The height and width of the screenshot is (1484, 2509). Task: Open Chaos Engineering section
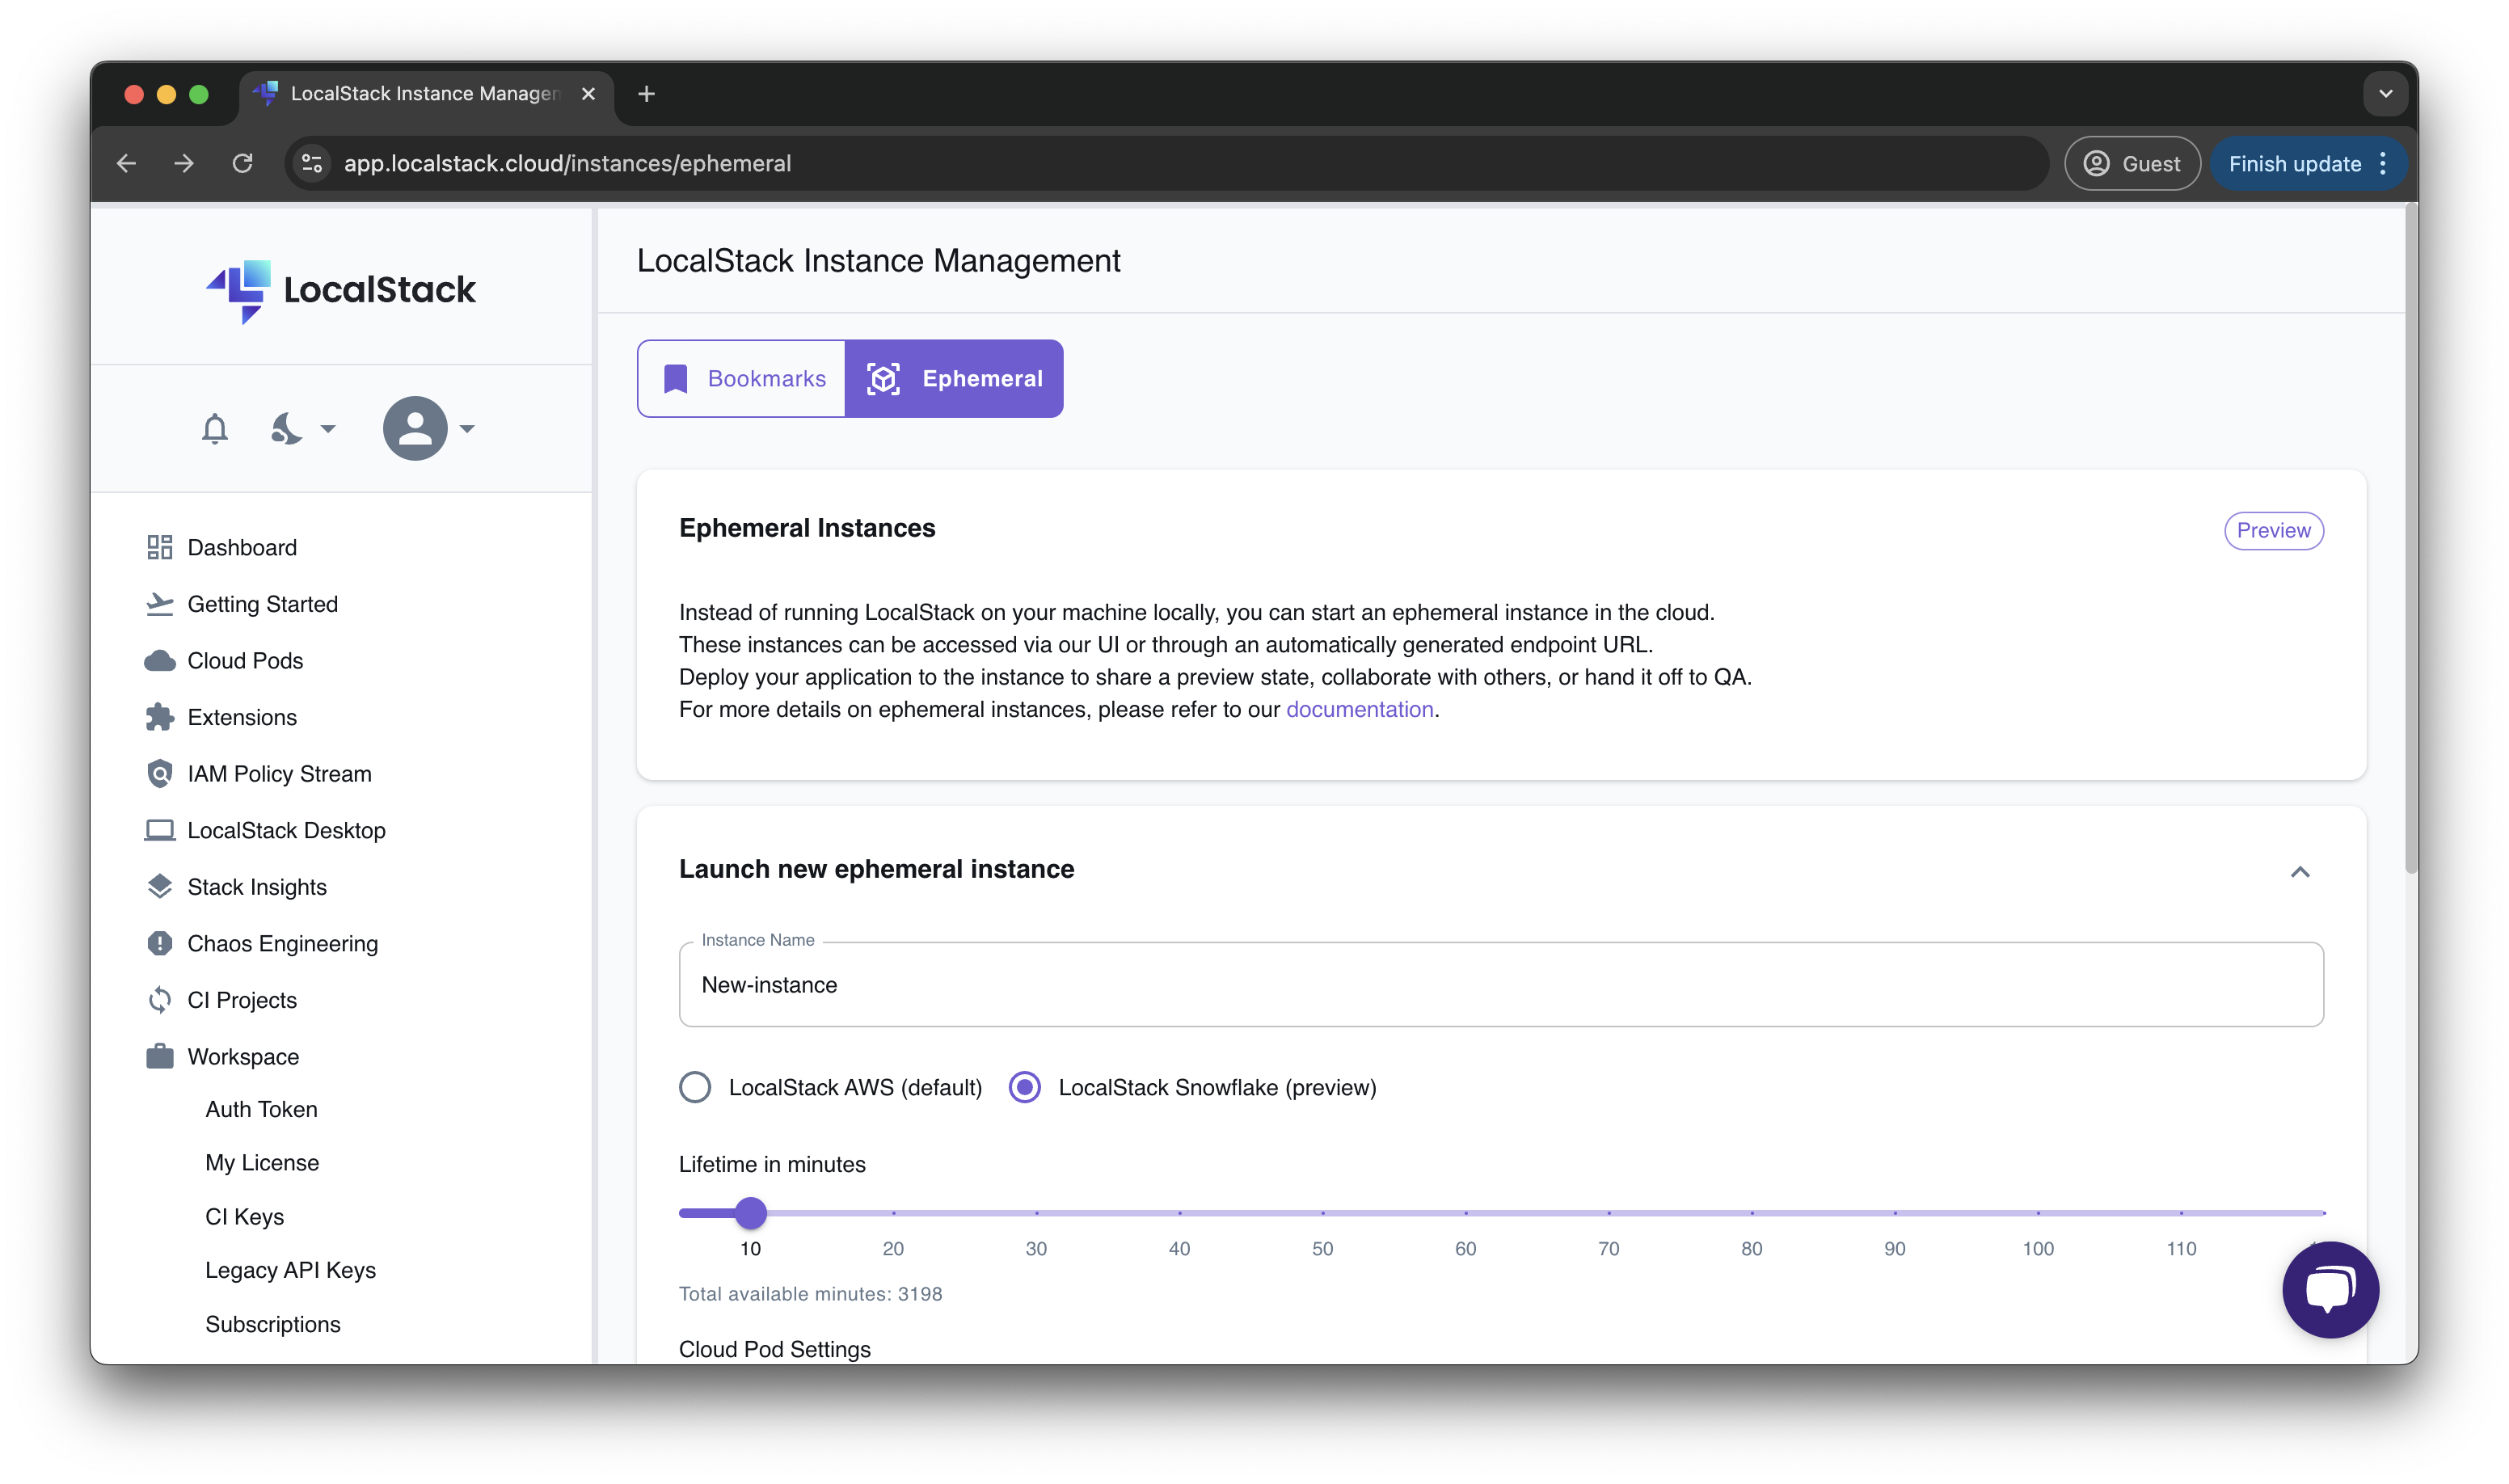click(283, 942)
